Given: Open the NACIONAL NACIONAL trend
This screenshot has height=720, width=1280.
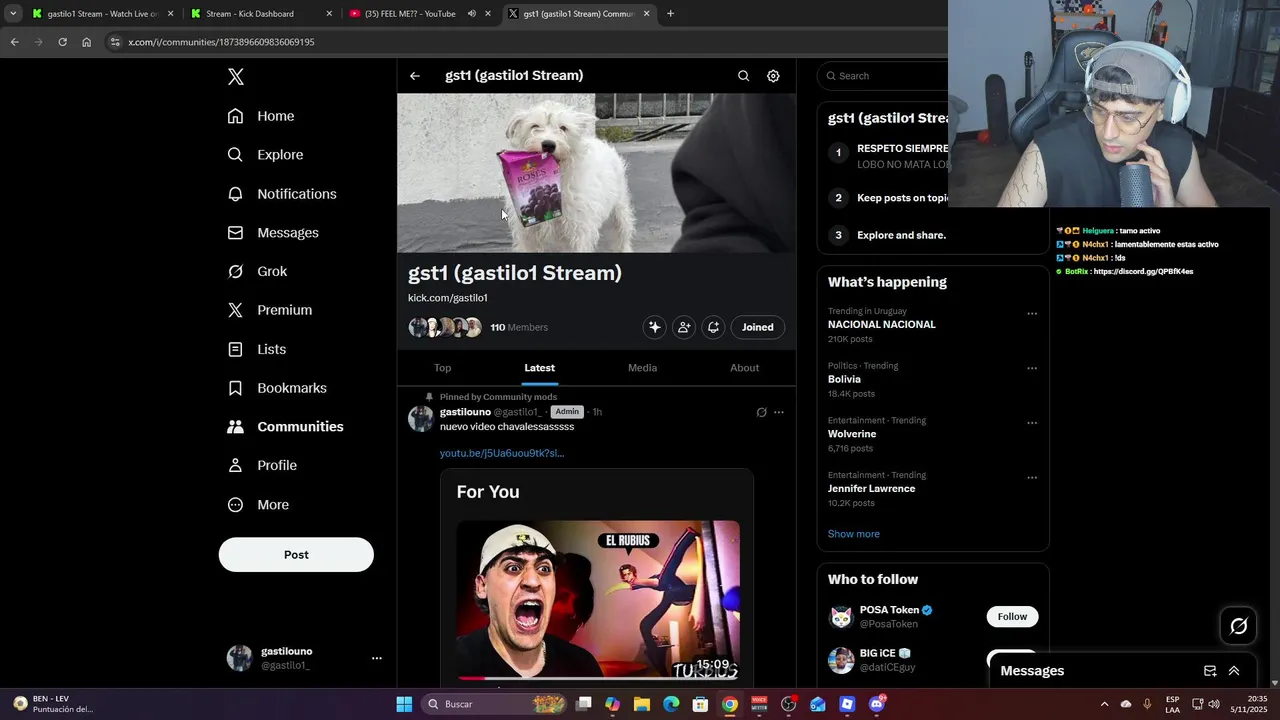Looking at the screenshot, I should pos(882,325).
